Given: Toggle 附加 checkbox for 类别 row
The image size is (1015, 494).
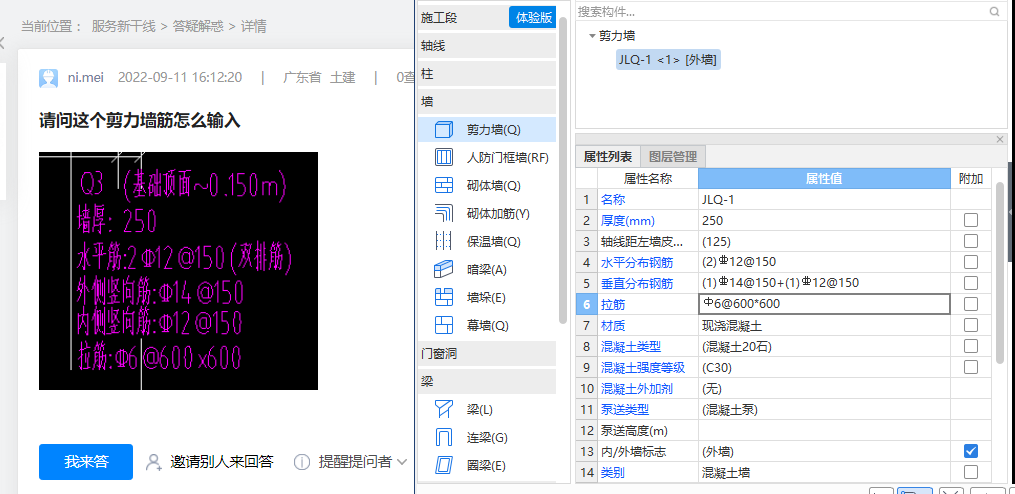Looking at the screenshot, I should tap(970, 472).
